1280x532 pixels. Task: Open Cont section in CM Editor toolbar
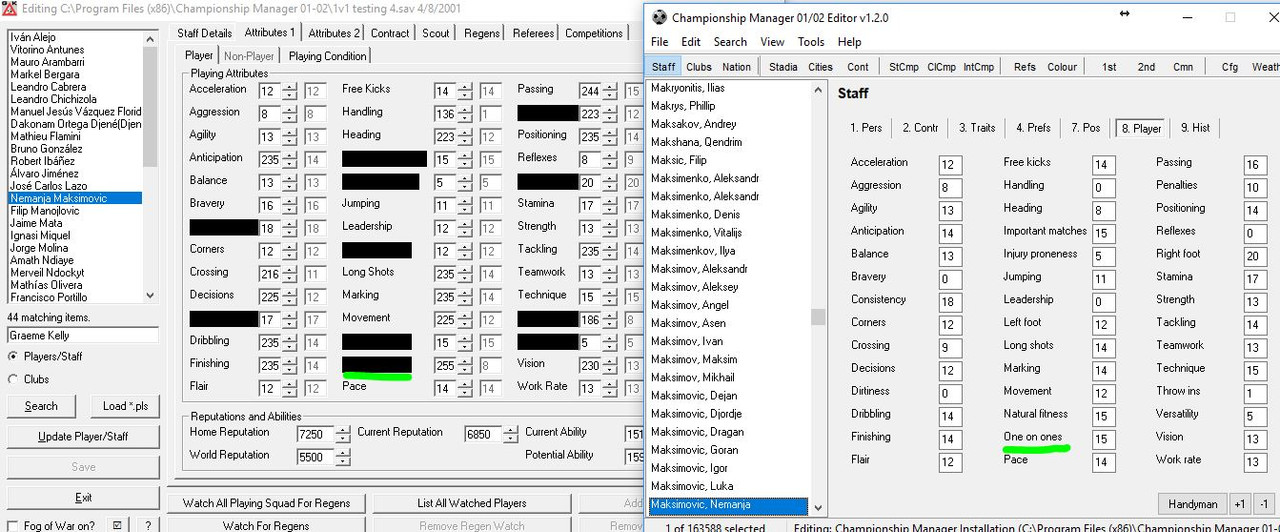tap(858, 67)
